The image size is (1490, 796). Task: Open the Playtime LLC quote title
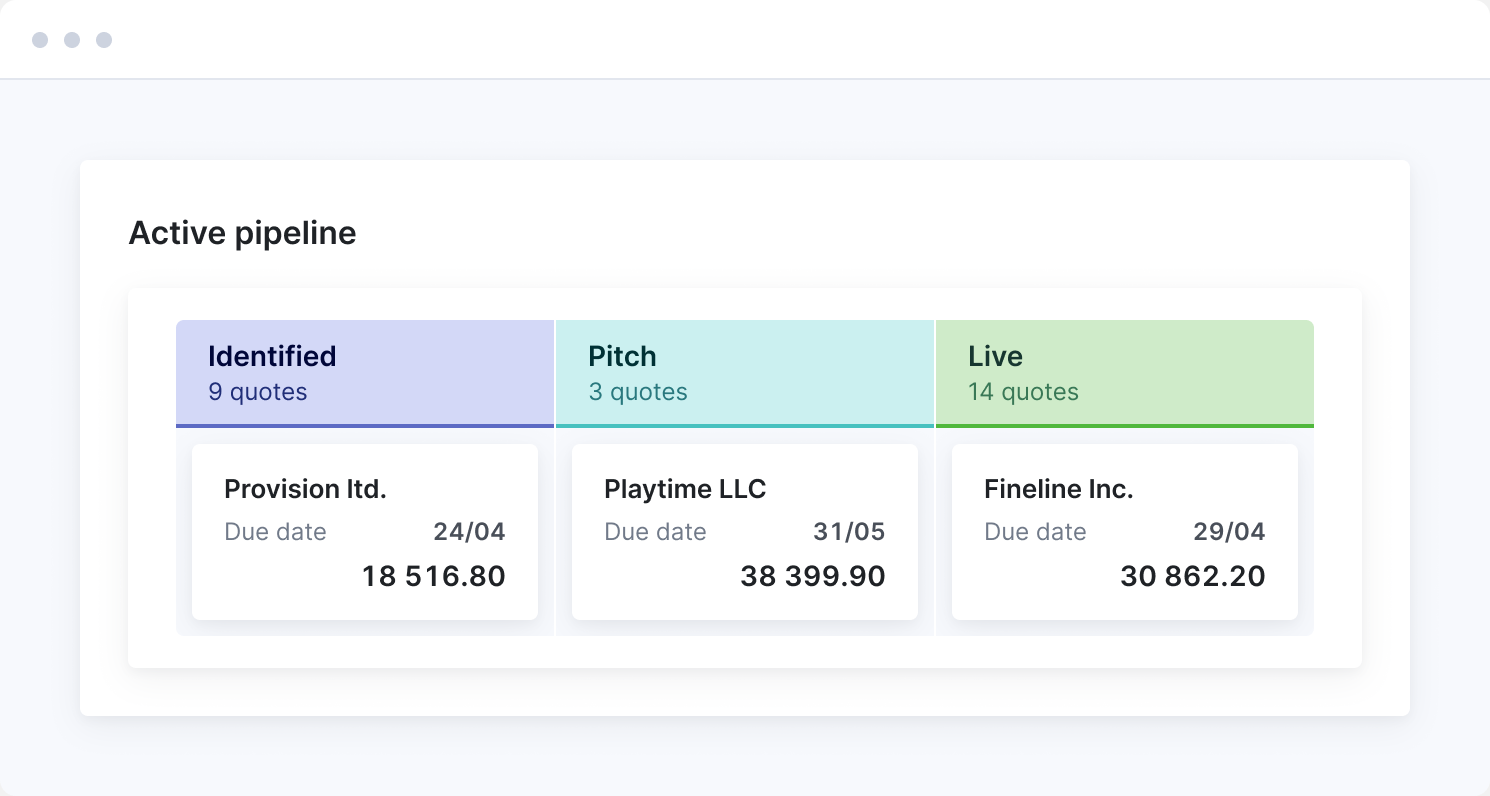685,489
